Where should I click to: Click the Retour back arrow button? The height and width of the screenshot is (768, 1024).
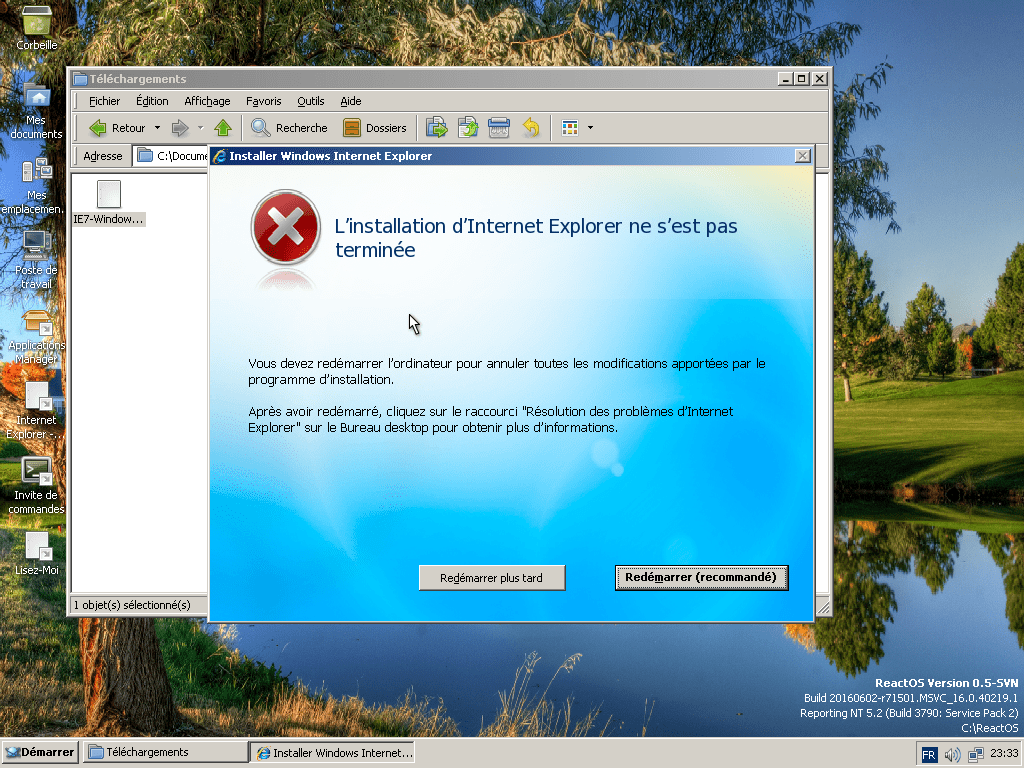pos(117,128)
